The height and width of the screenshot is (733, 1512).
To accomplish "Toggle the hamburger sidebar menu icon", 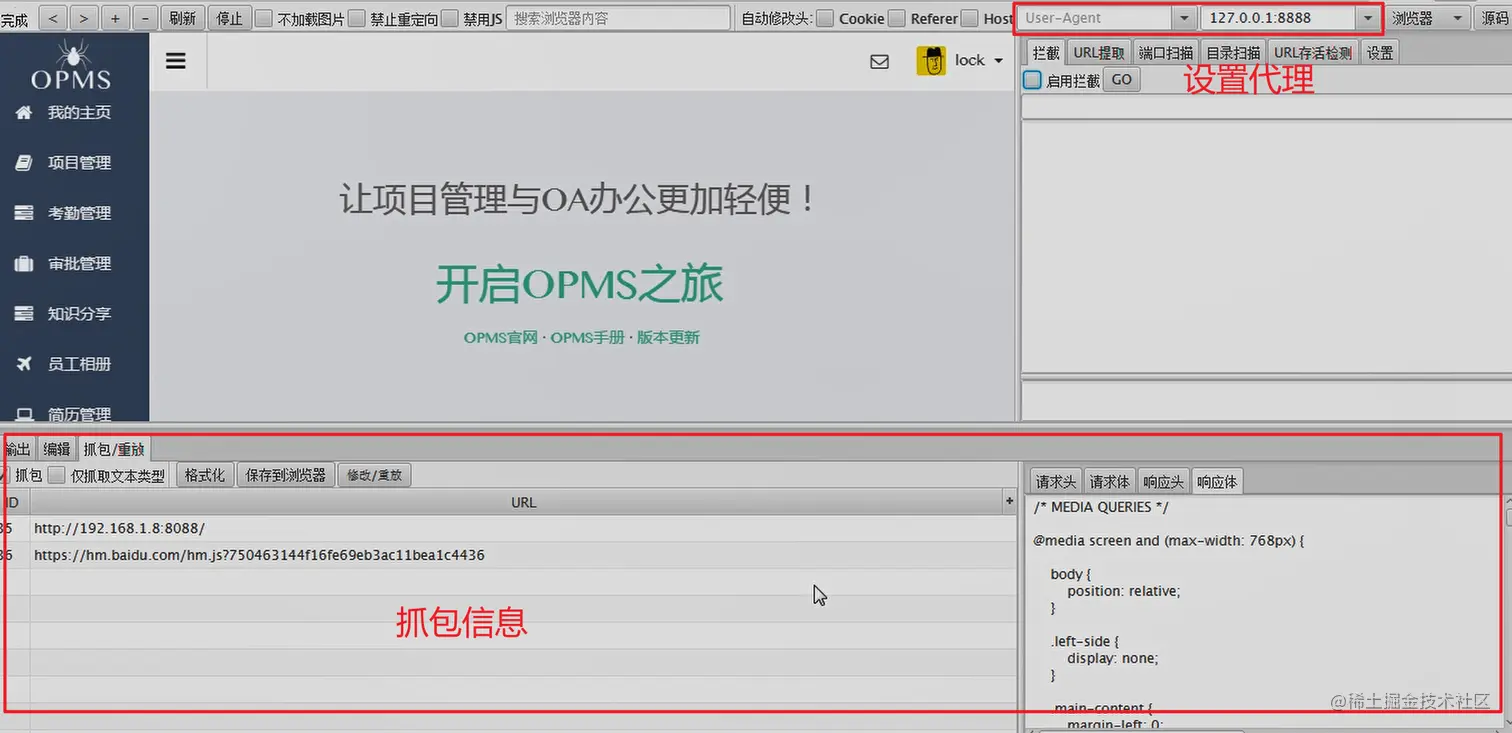I will point(176,61).
